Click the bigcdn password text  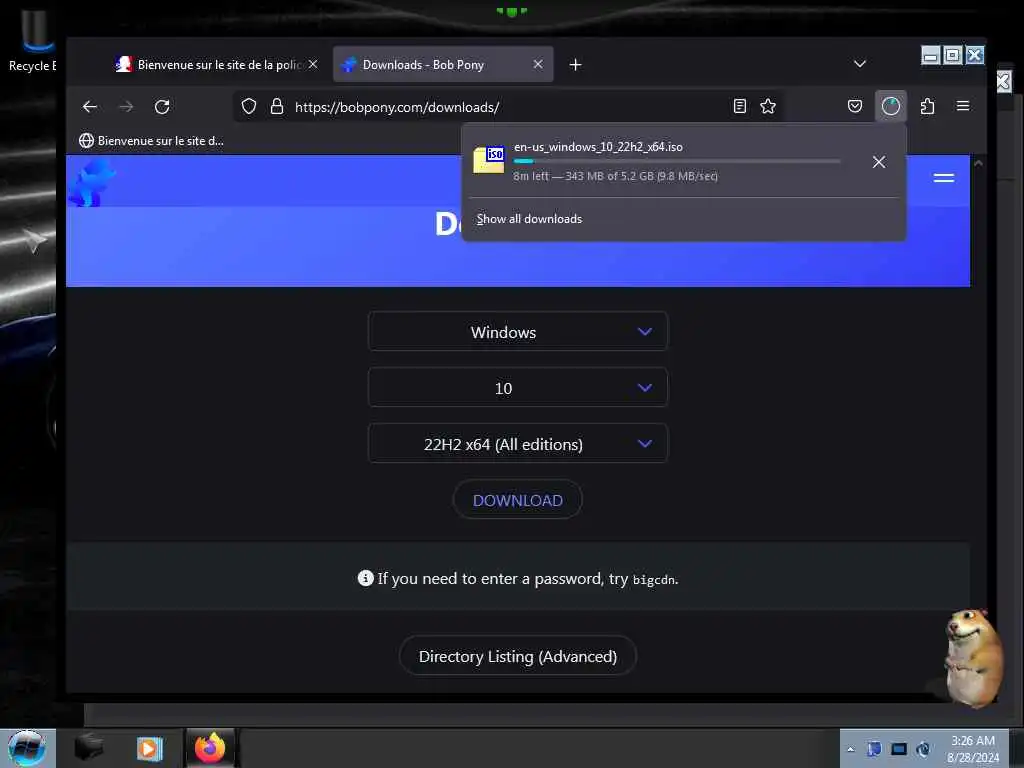[654, 580]
